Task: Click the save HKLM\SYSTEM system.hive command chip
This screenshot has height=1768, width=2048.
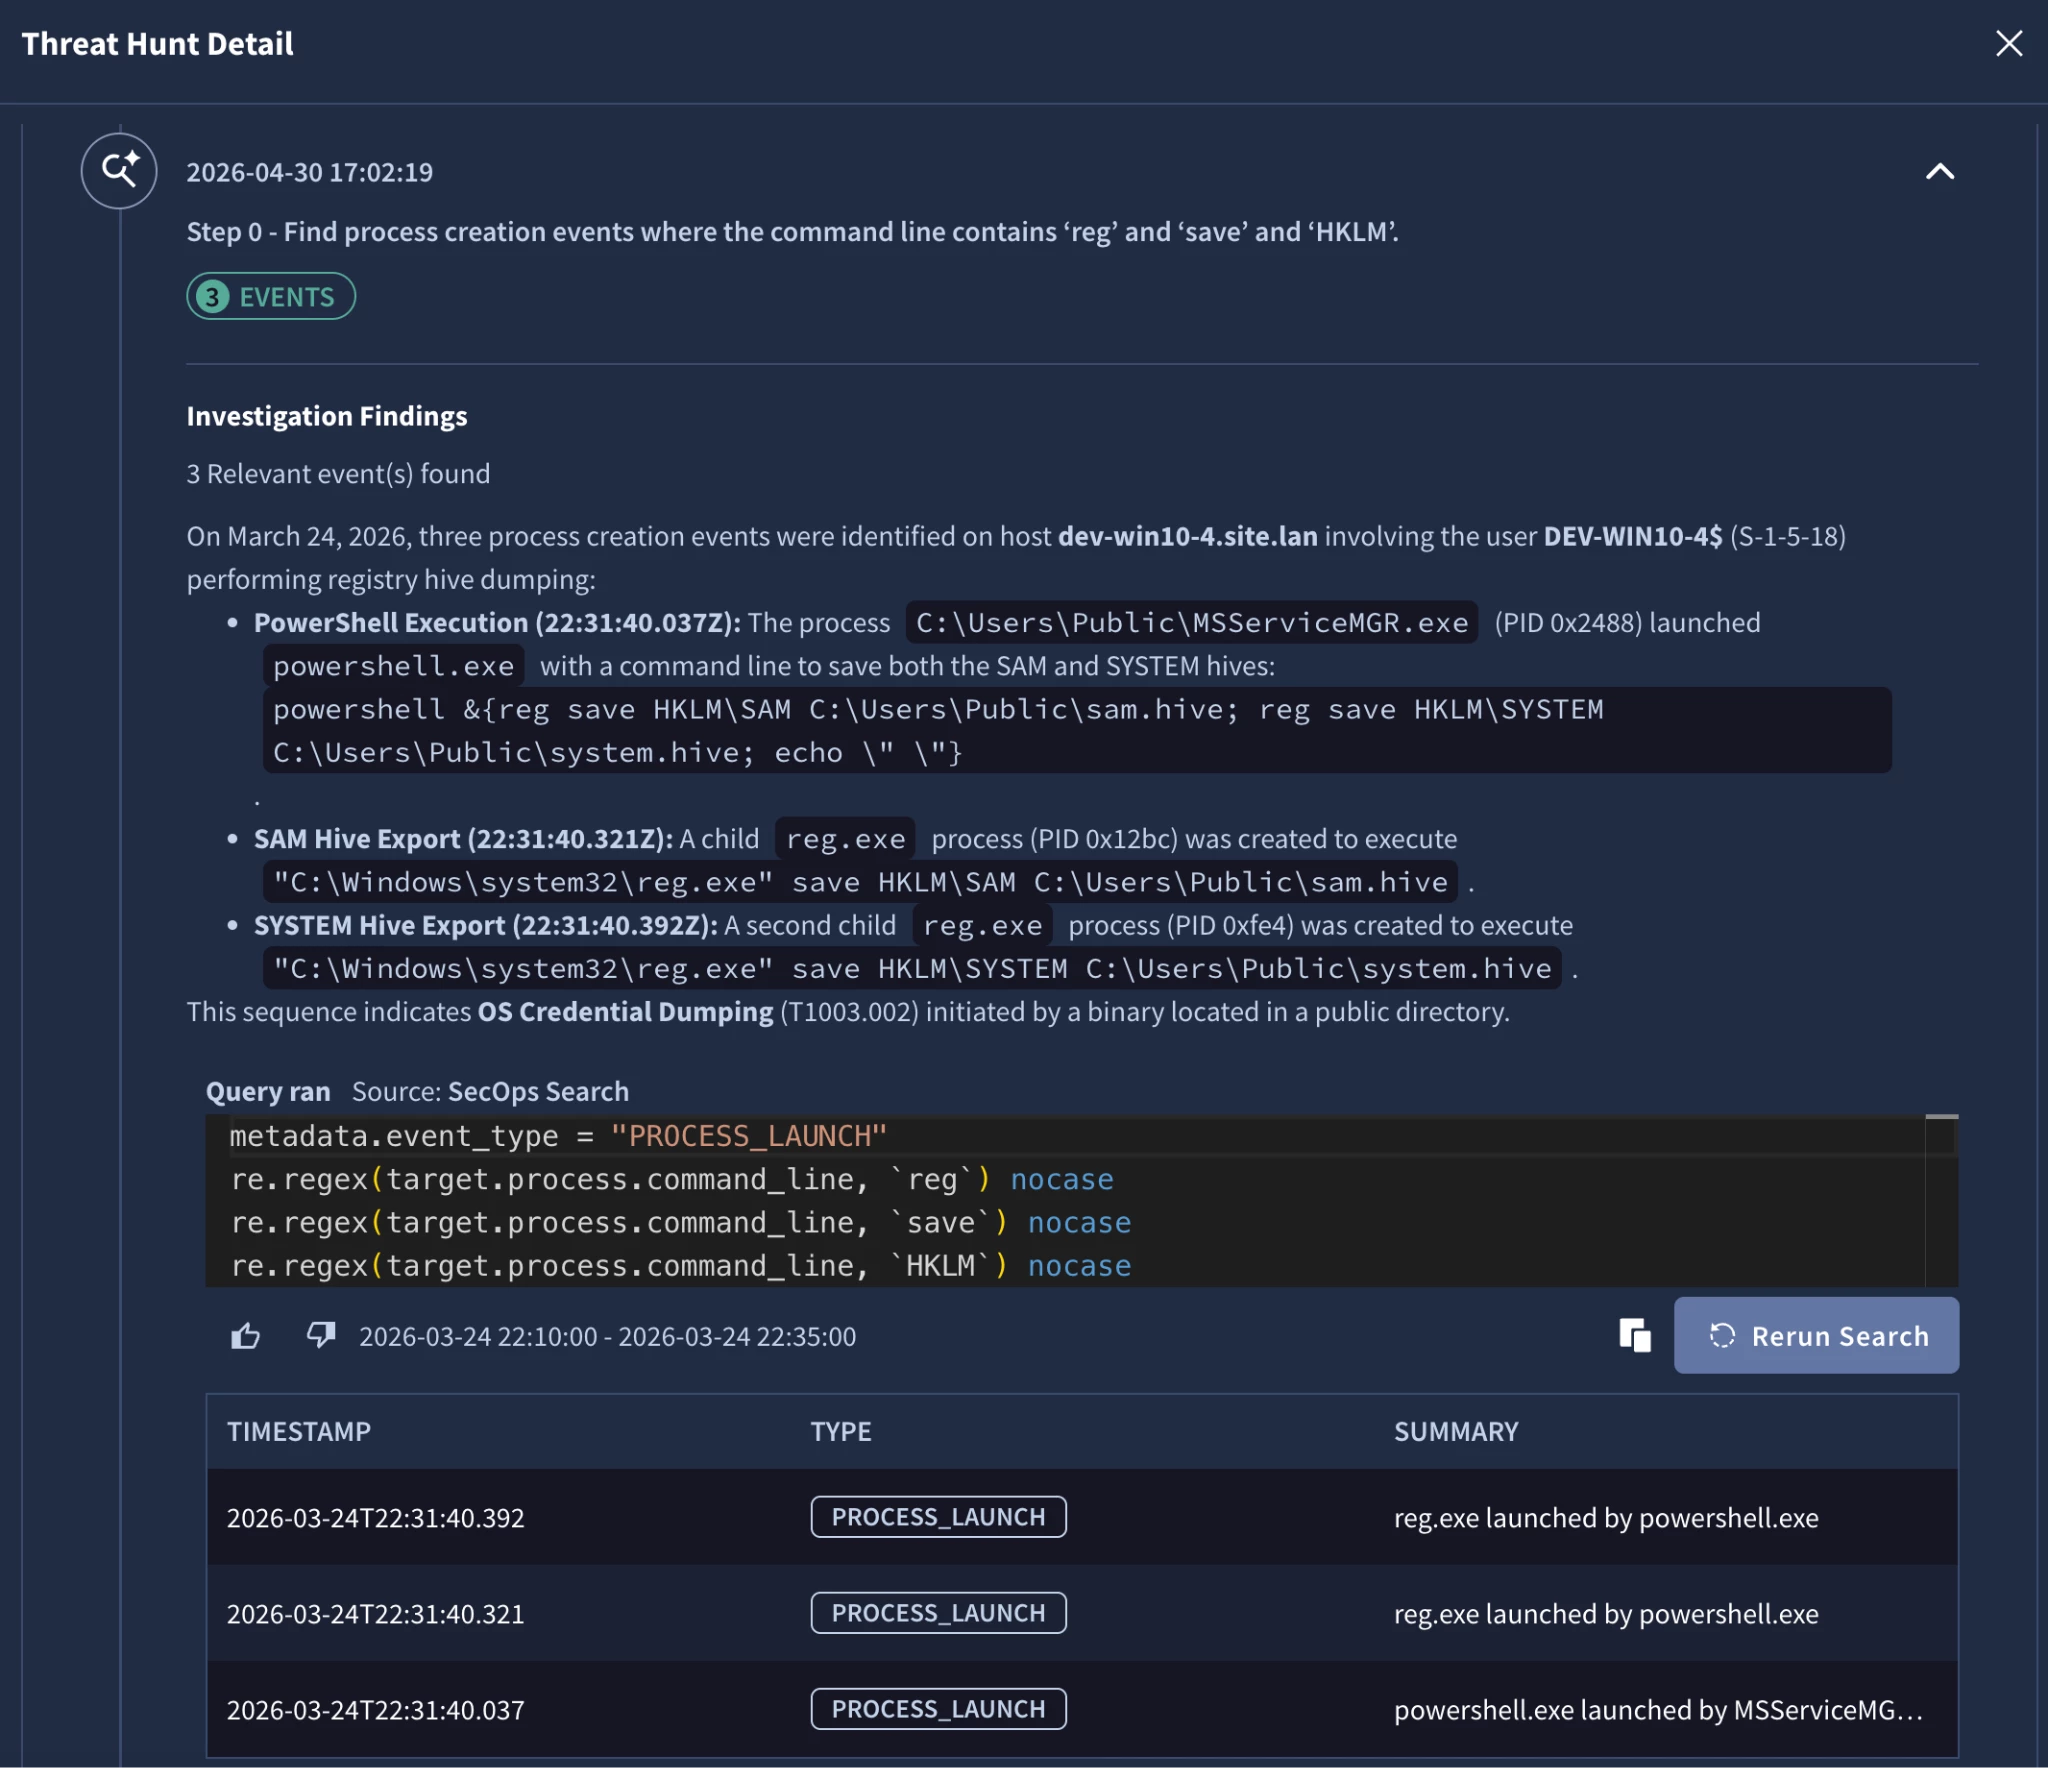Action: click(912, 968)
